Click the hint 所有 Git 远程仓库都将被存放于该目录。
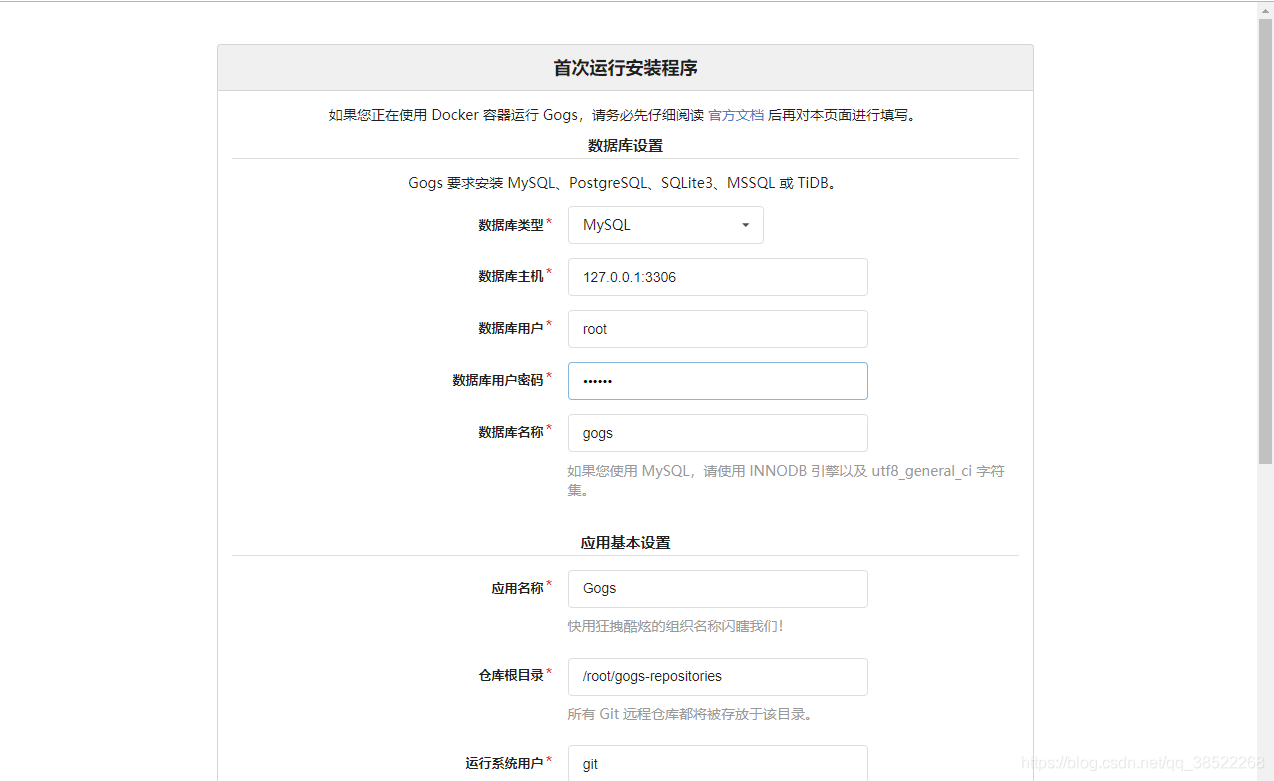The image size is (1274, 781). pyautogui.click(x=691, y=714)
